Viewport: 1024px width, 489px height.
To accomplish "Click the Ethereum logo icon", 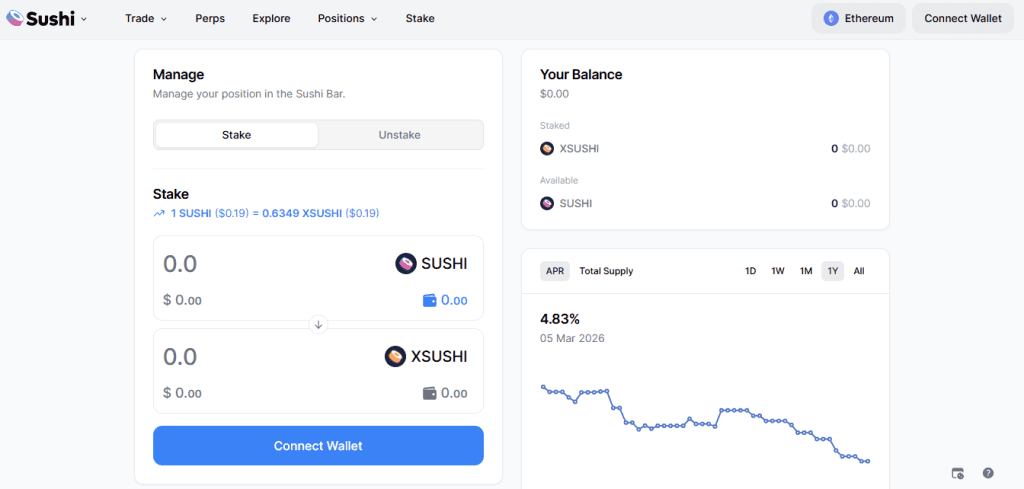I will click(x=831, y=18).
